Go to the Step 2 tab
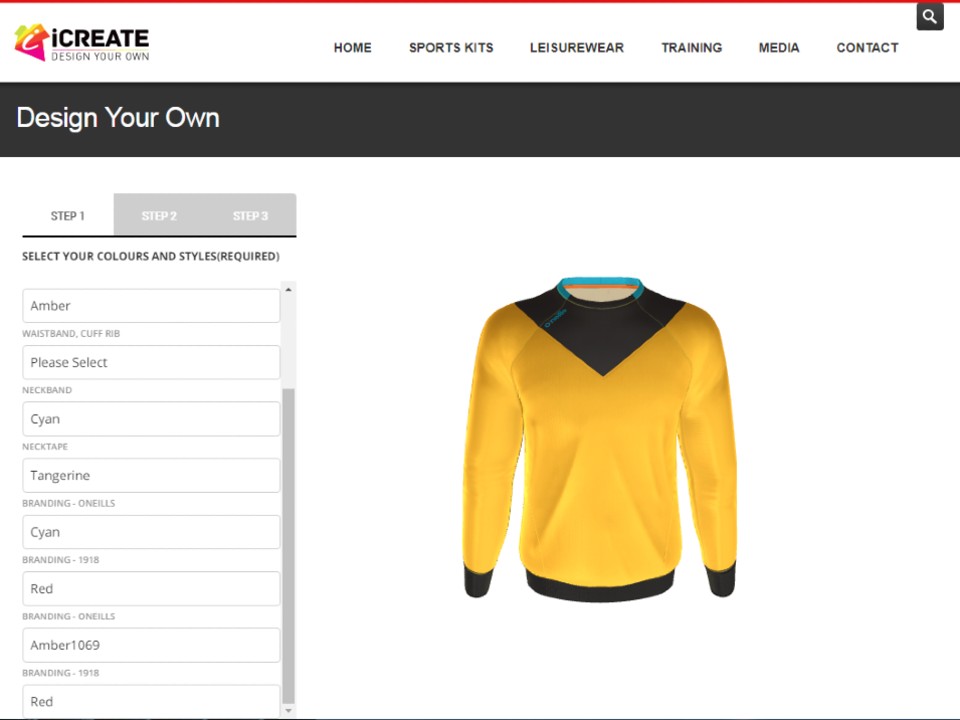The width and height of the screenshot is (960, 720). click(x=159, y=216)
